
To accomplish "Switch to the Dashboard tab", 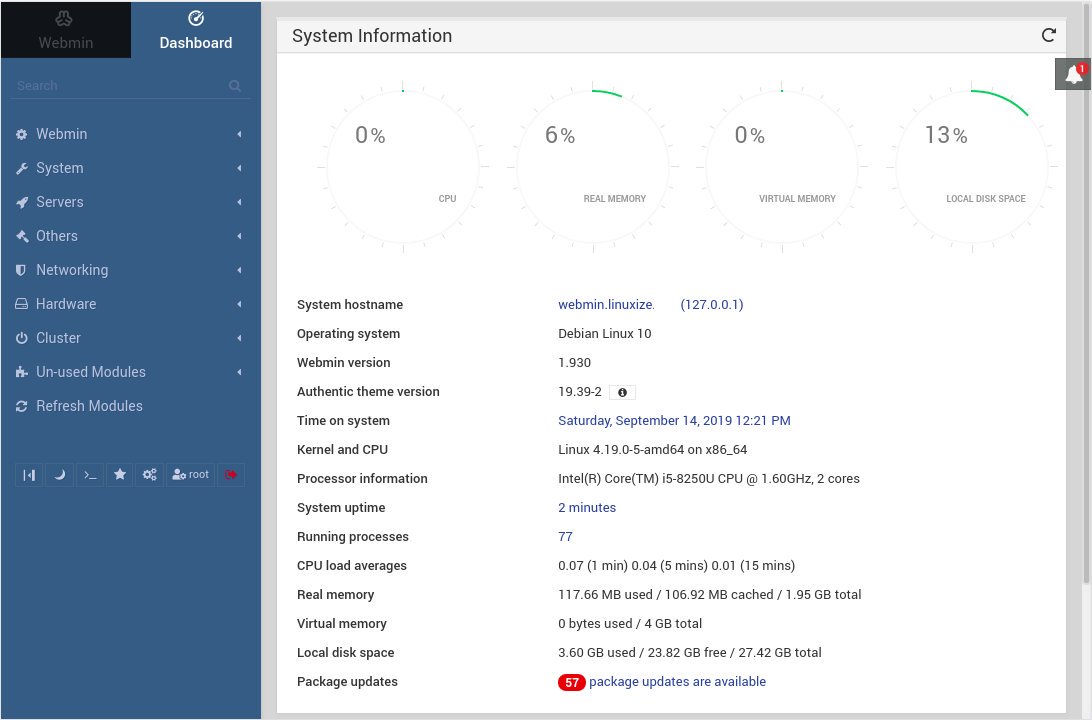I will click(195, 30).
